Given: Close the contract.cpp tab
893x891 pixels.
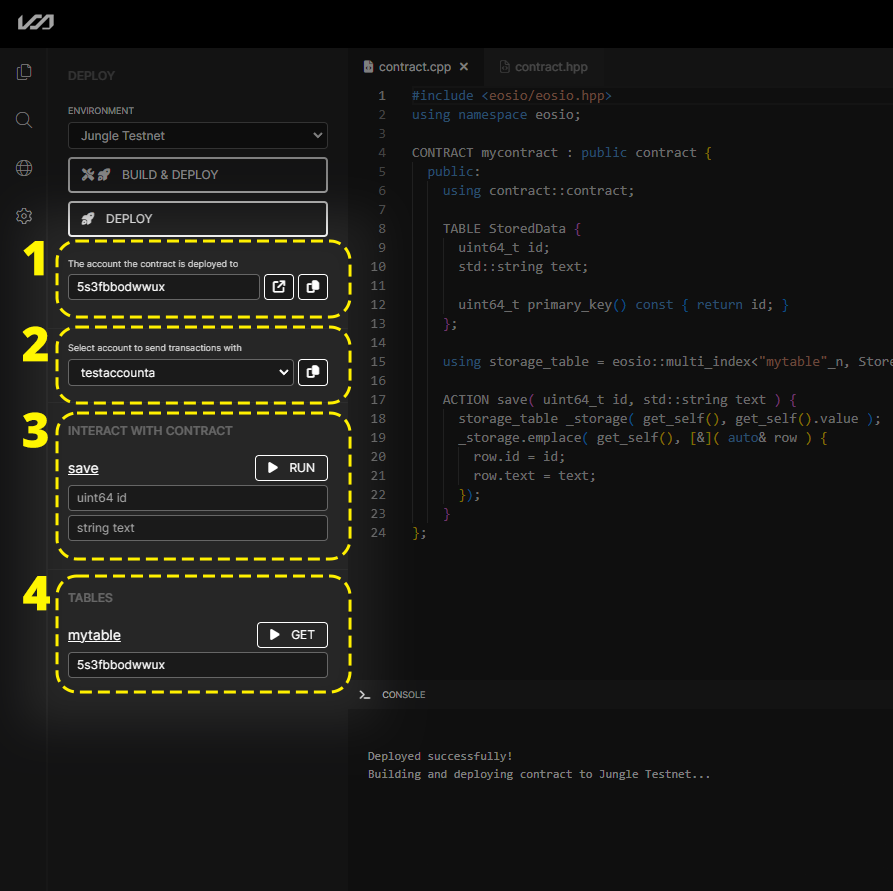Looking at the screenshot, I should pyautogui.click(x=463, y=65).
